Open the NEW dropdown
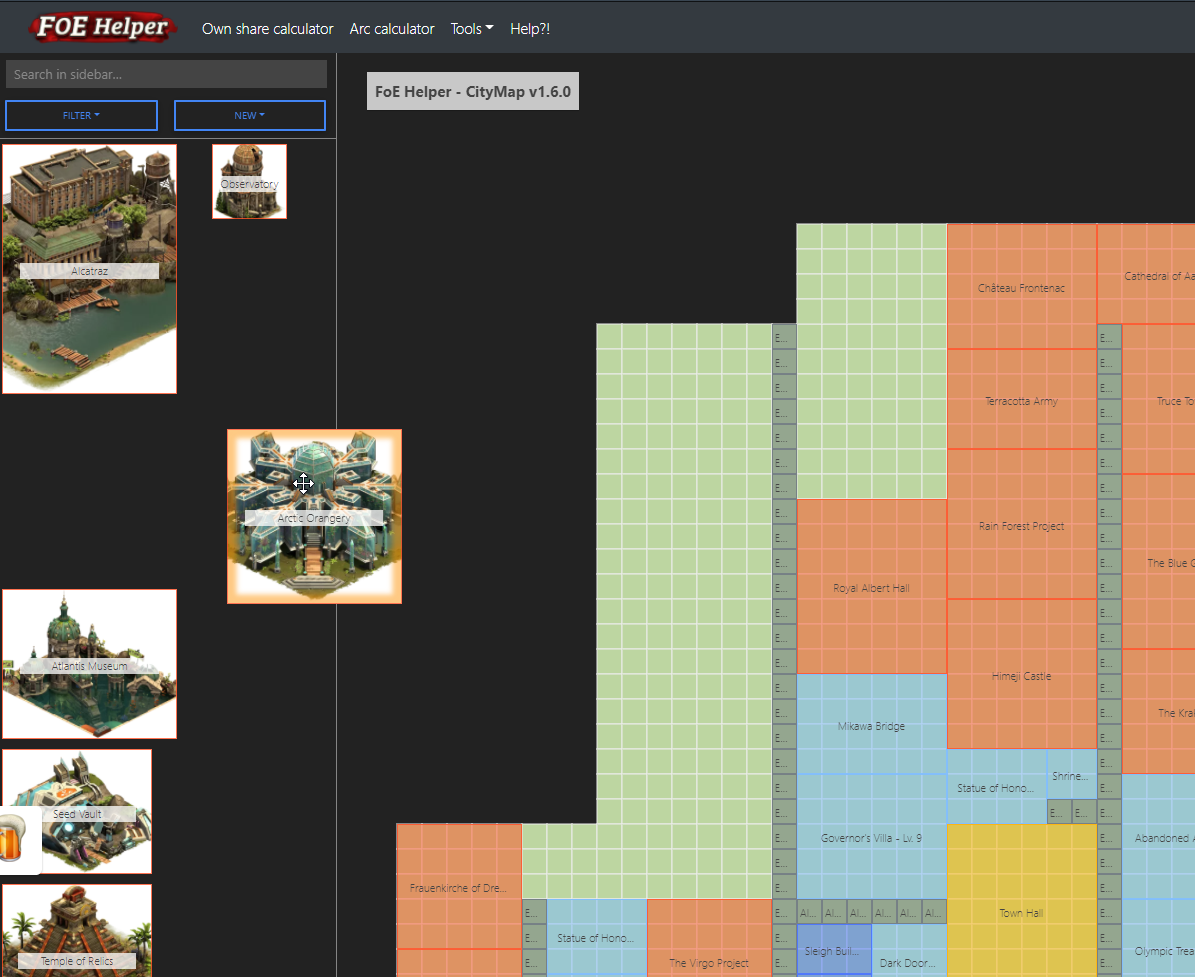The height and width of the screenshot is (977, 1195). 250,115
